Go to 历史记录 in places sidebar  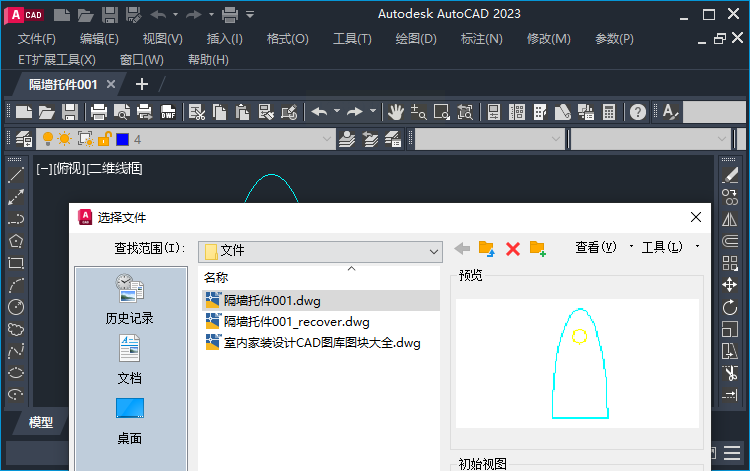[x=130, y=299]
